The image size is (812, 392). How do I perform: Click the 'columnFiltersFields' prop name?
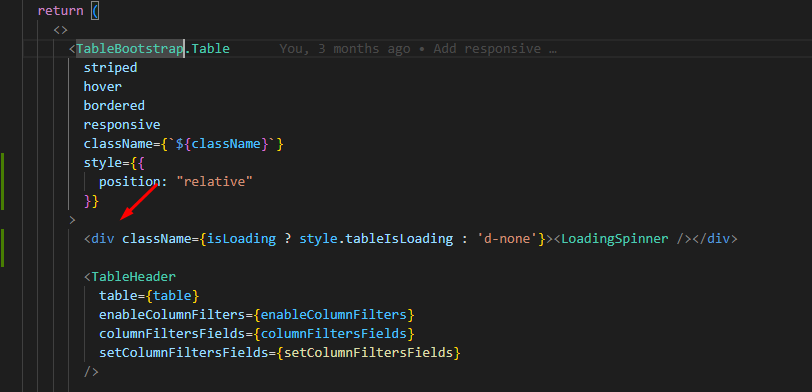click(172, 334)
